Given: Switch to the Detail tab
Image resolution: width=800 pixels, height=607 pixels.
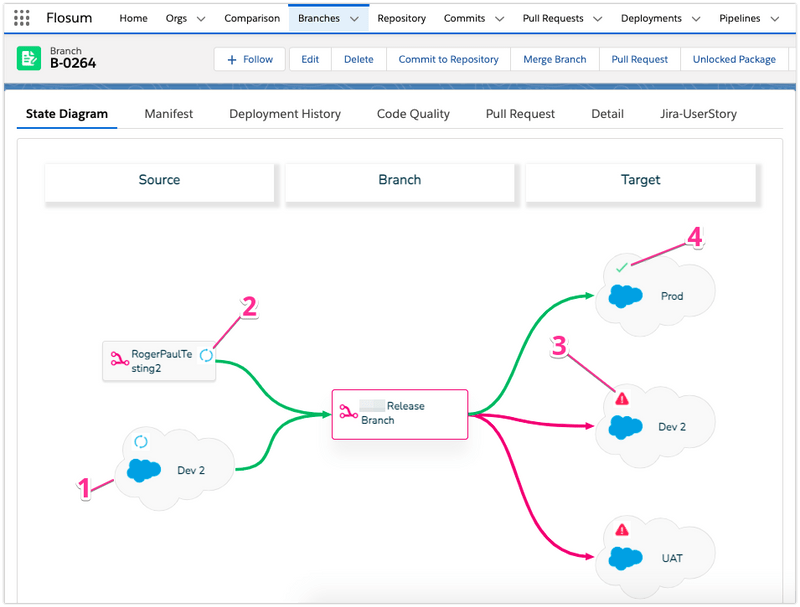Looking at the screenshot, I should point(607,114).
